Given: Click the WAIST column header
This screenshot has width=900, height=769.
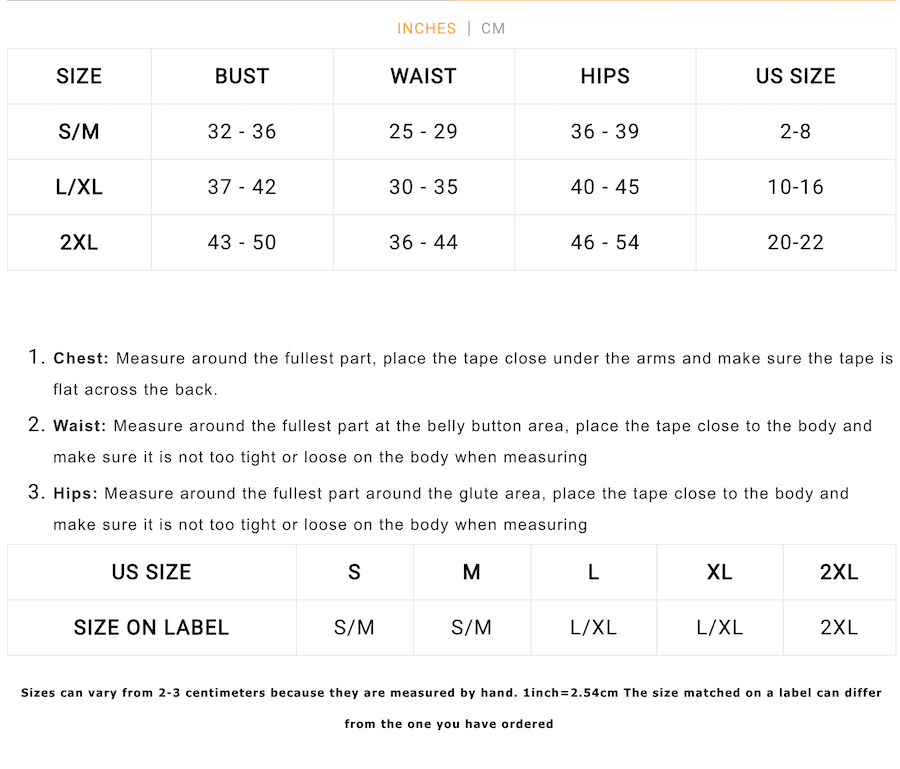Looking at the screenshot, I should [x=423, y=76].
